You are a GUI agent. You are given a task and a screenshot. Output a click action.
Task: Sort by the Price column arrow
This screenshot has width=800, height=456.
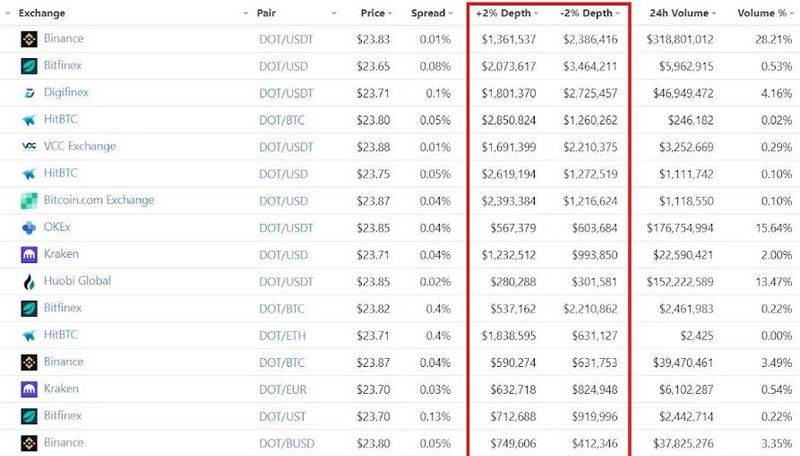[390, 13]
